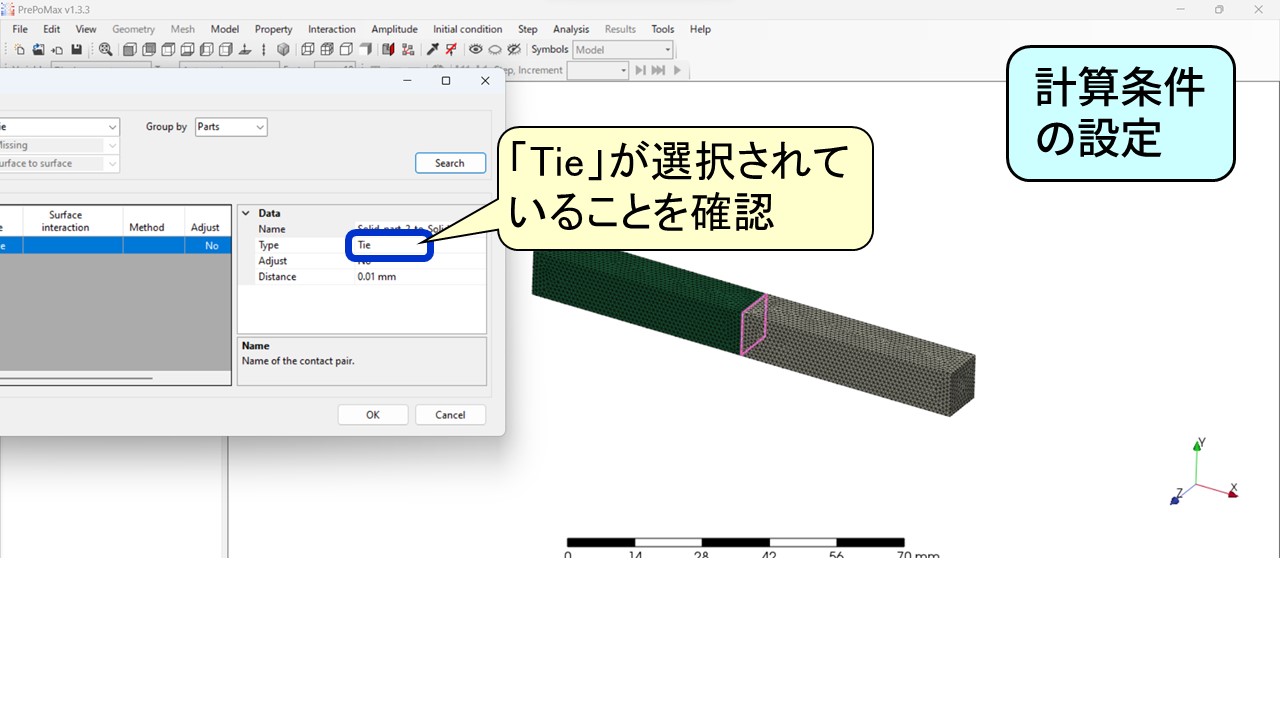Open the Tools menu
1280x720 pixels.
click(663, 29)
